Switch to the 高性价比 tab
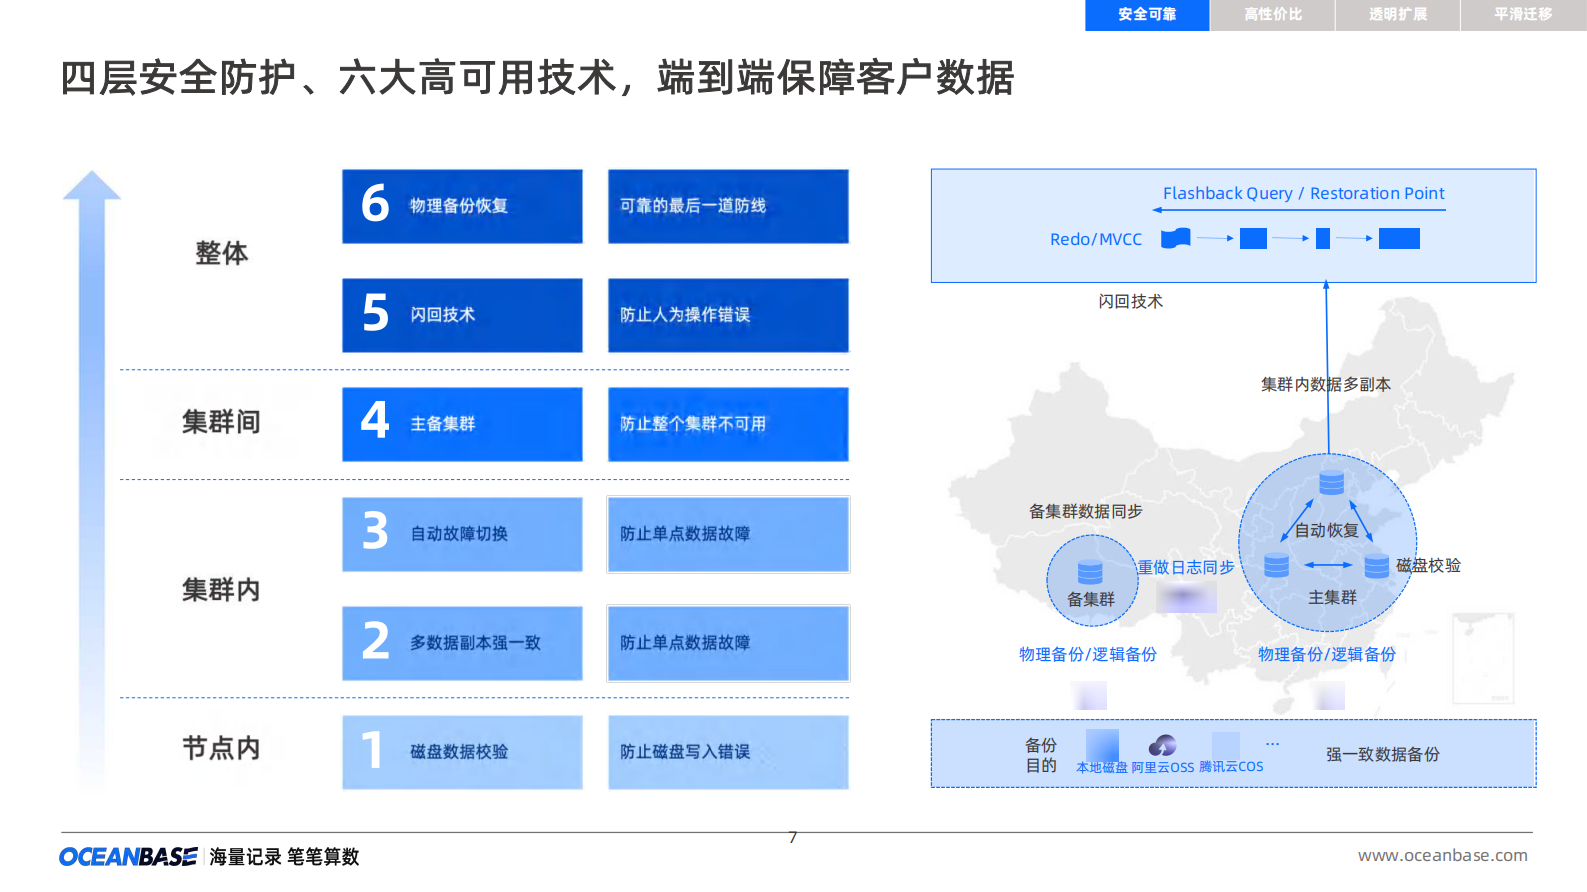 click(x=1273, y=15)
